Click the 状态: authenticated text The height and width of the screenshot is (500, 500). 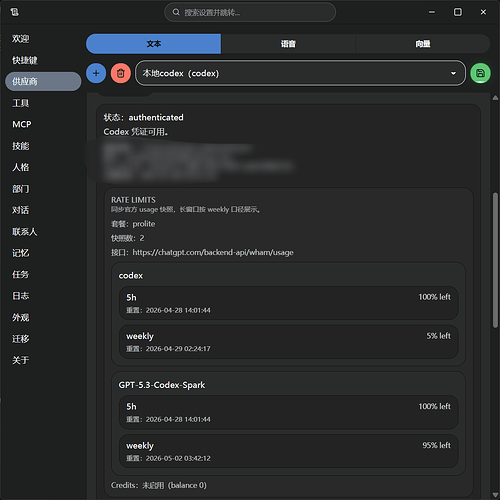(143, 117)
